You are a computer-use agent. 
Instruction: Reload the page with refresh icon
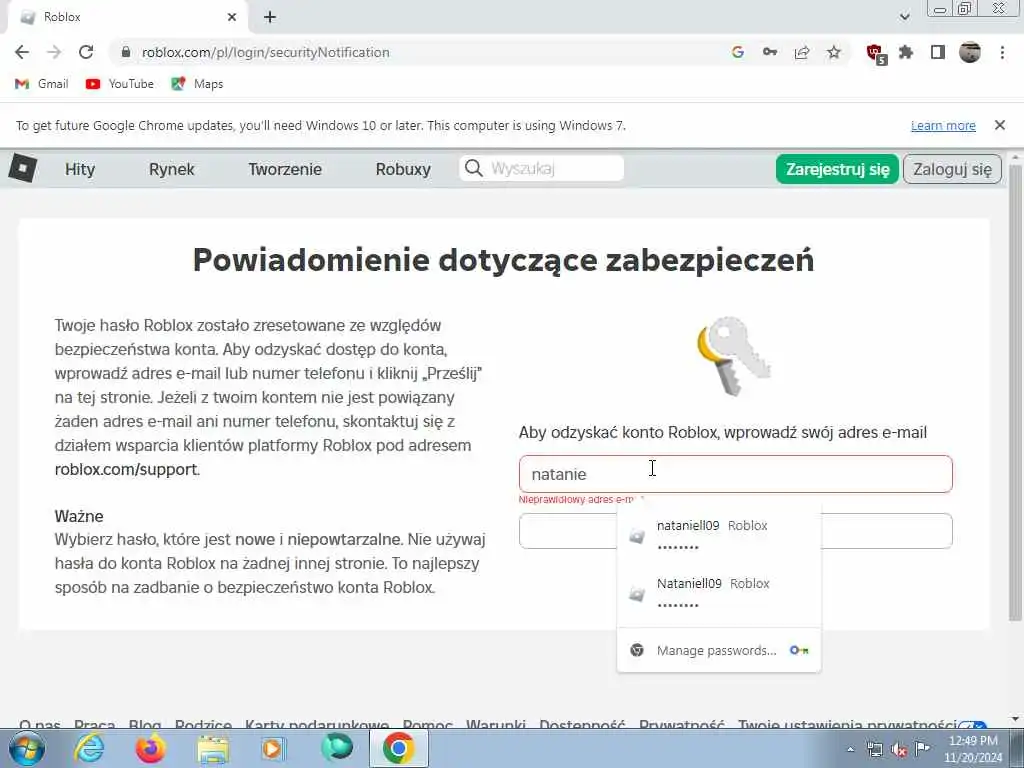(86, 52)
